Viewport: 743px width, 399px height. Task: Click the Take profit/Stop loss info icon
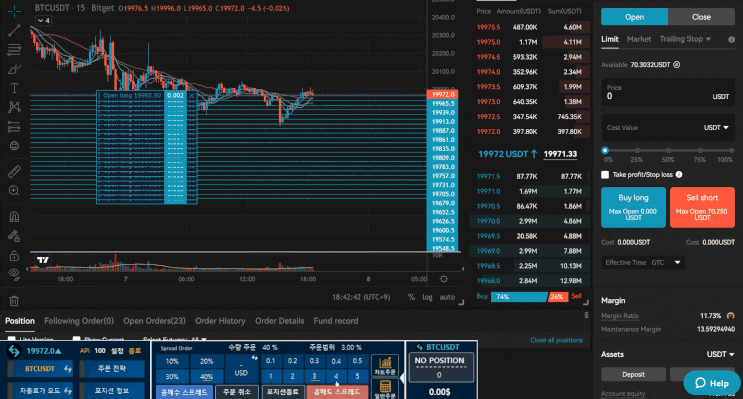(x=679, y=174)
